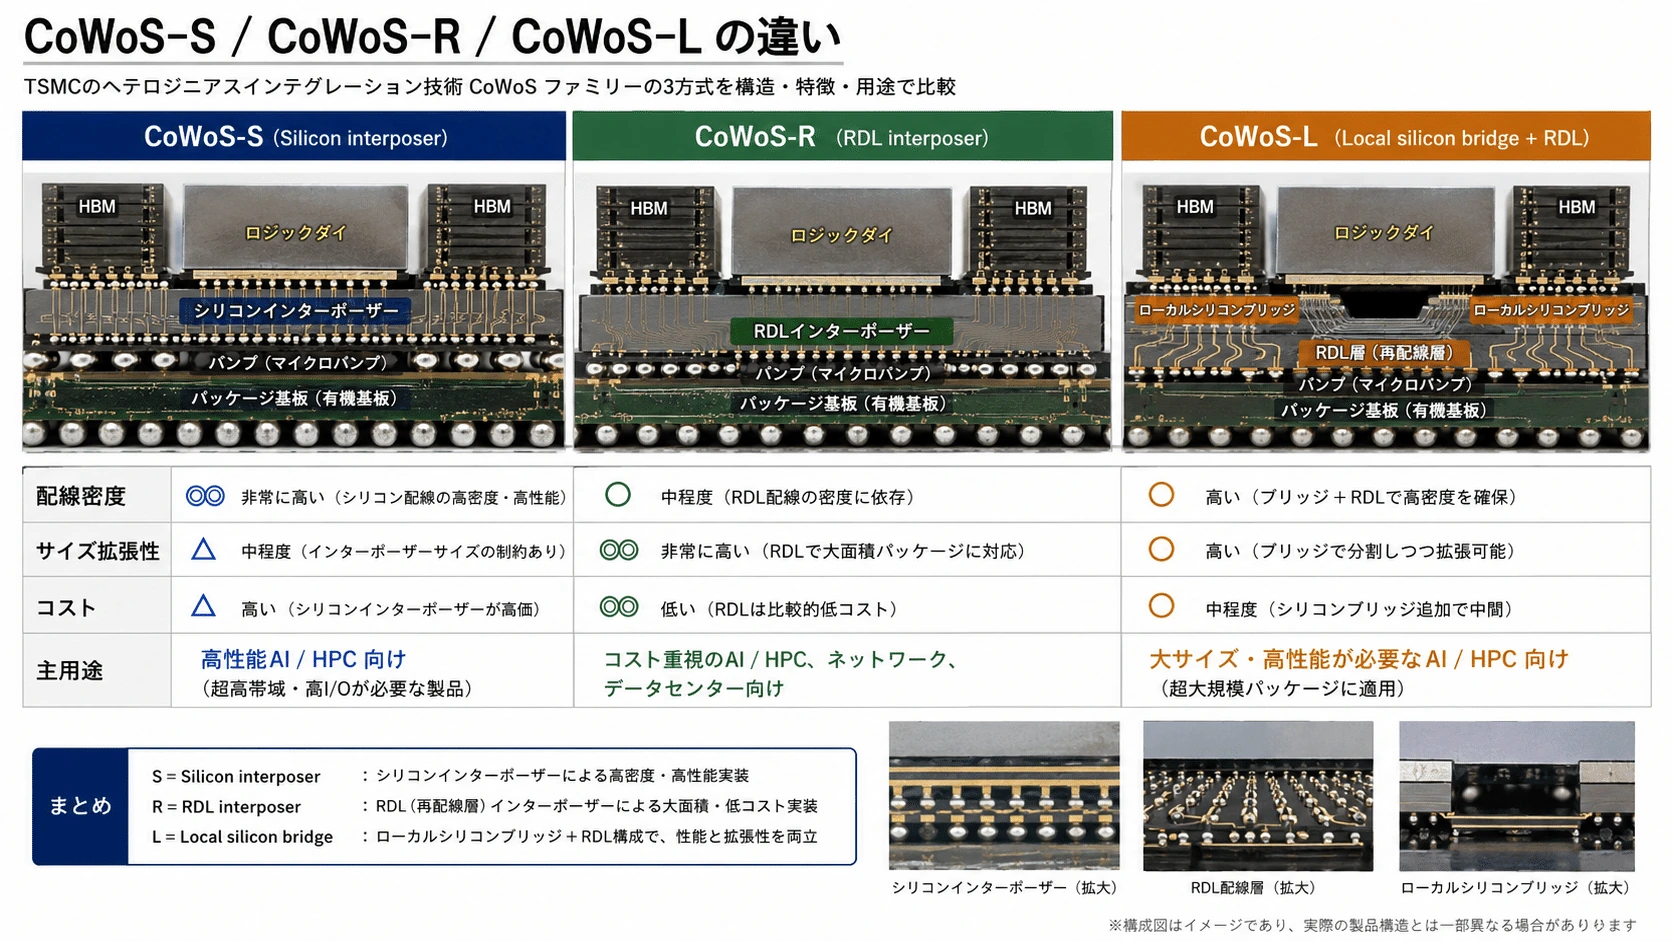Click the シリコンインターポーザーによる高密度・高性能実装 description

562,776
